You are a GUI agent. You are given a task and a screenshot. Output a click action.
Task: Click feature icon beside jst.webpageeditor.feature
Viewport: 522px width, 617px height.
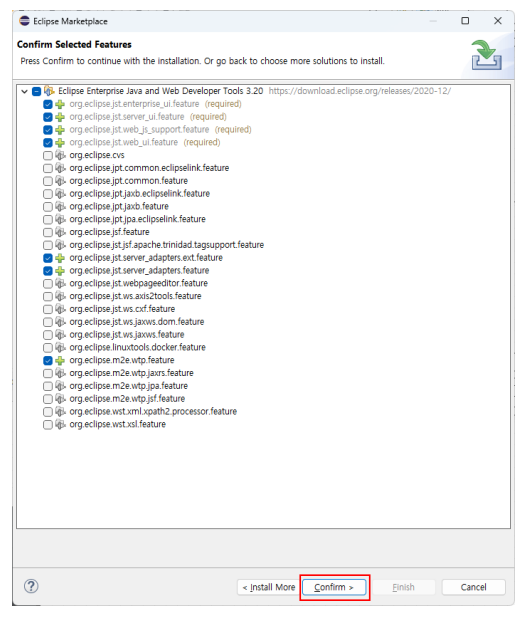tap(60, 284)
